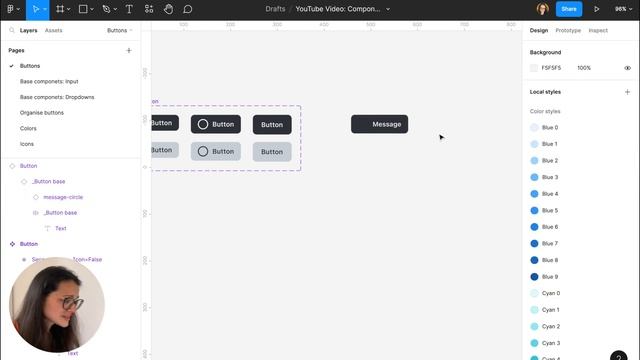The width and height of the screenshot is (640, 360).
Task: Open file name dropdown chevron
Action: pos(388,9)
